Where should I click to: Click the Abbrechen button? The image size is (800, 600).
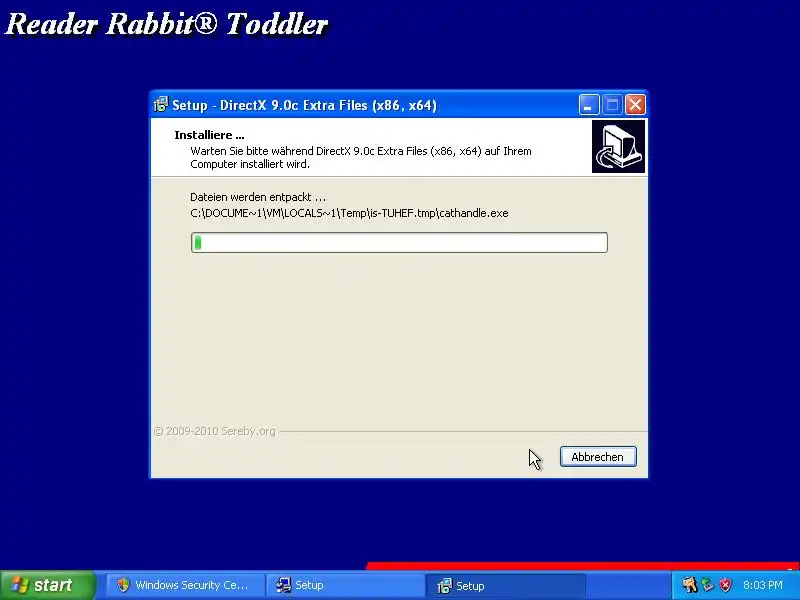pos(598,457)
